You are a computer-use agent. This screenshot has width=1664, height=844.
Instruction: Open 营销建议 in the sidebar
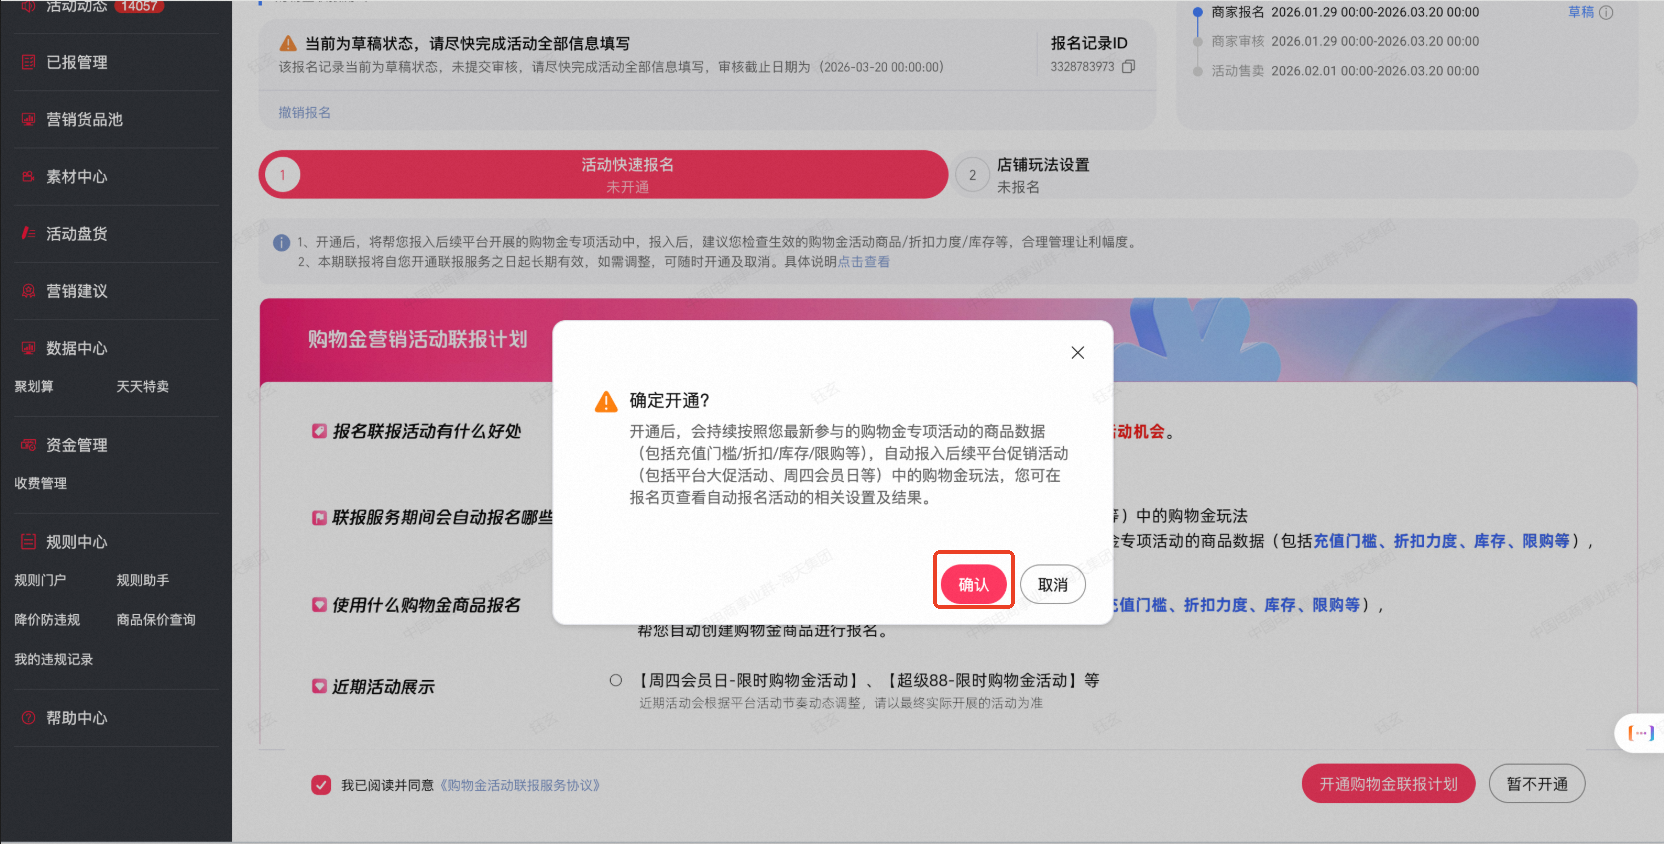click(x=76, y=291)
